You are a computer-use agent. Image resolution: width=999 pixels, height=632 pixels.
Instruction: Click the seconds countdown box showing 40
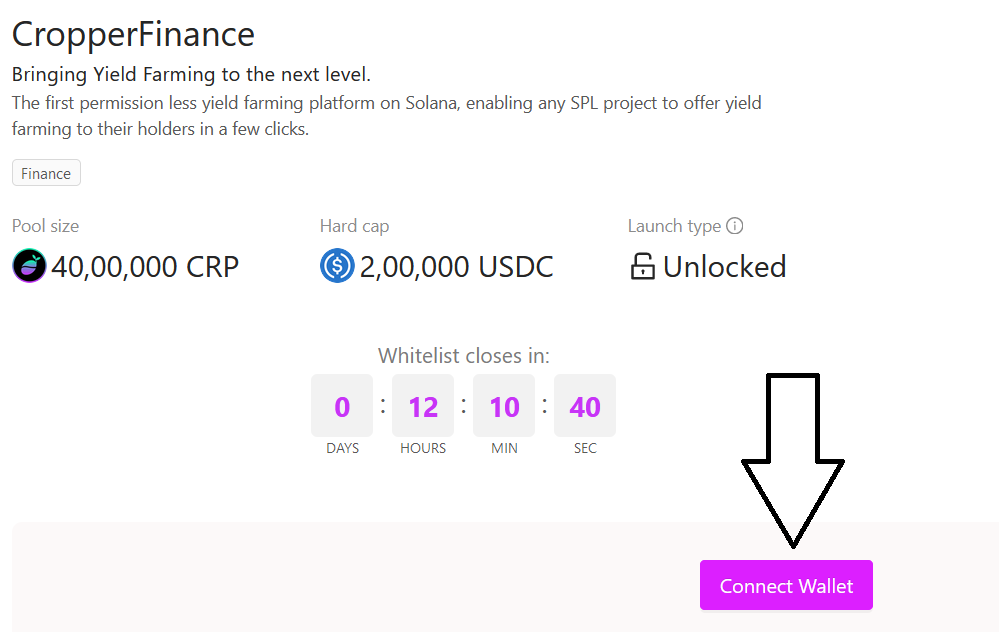pyautogui.click(x=585, y=405)
